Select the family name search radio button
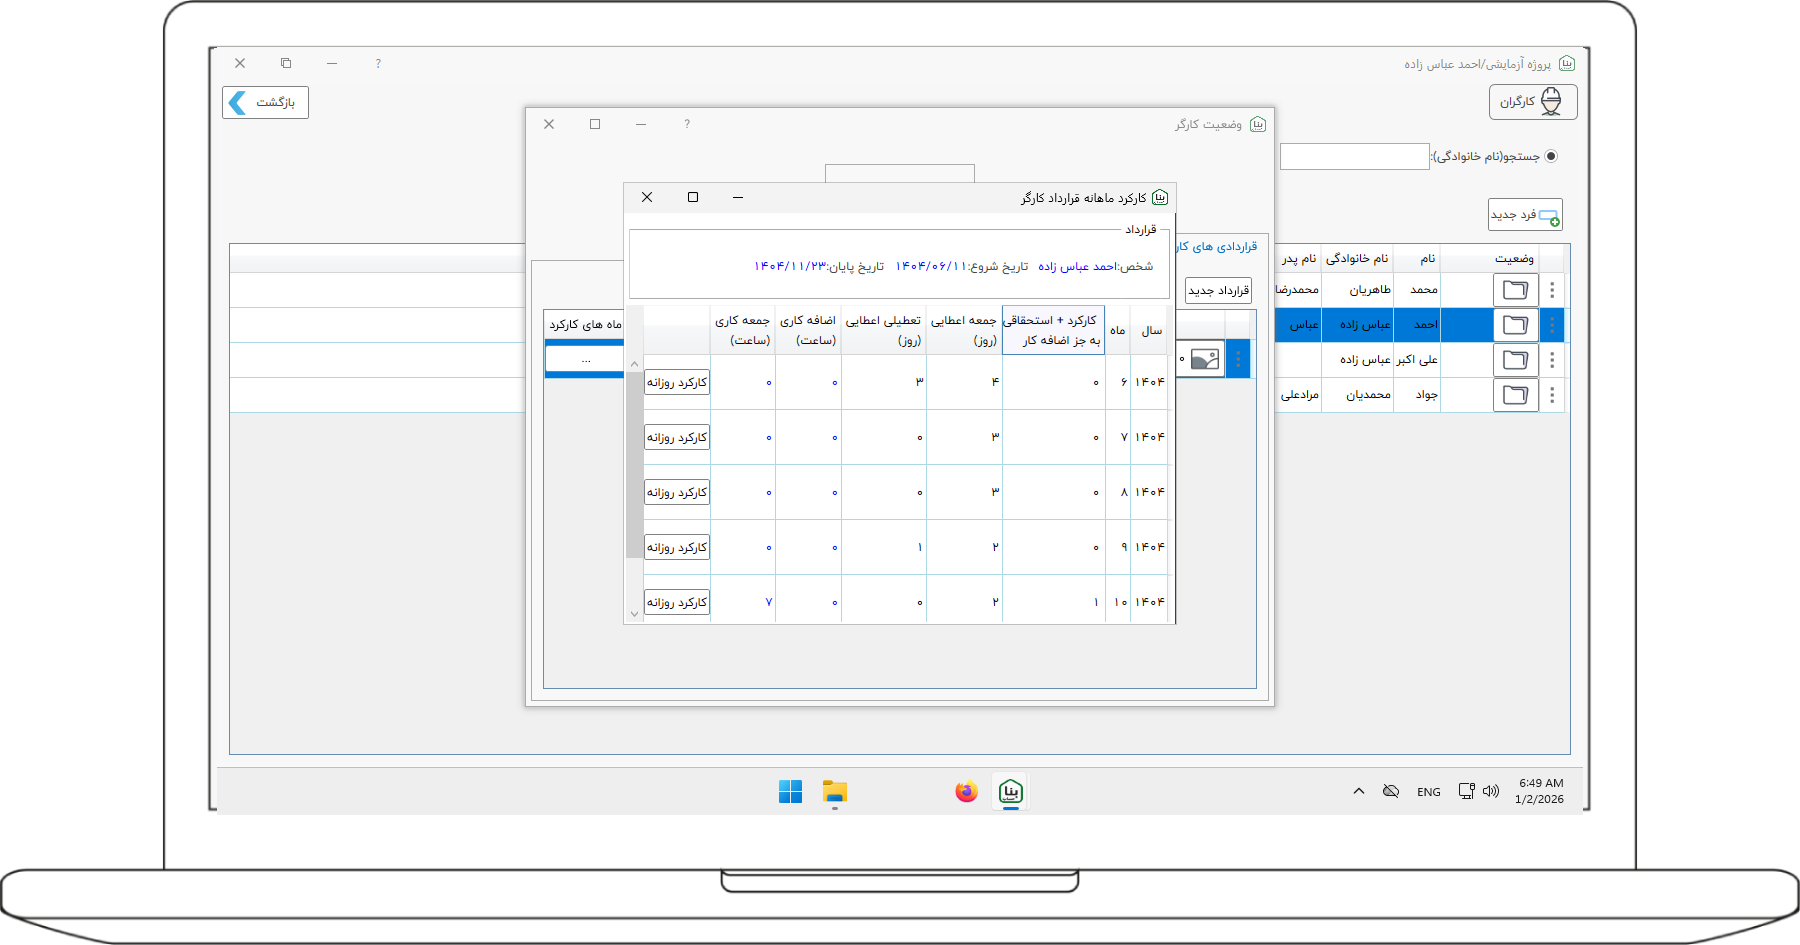The width and height of the screenshot is (1800, 945). pyautogui.click(x=1551, y=156)
